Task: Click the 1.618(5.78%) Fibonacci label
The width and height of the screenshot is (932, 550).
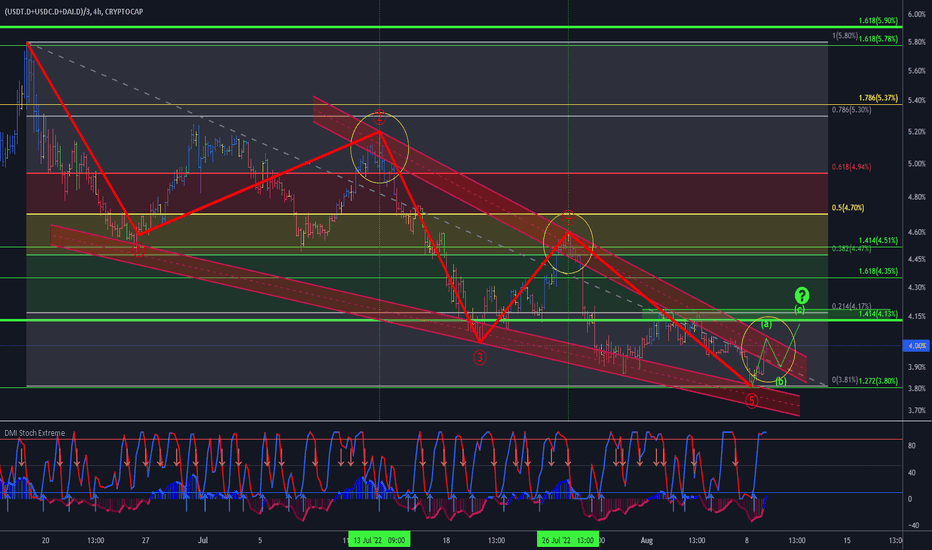Action: click(x=878, y=39)
